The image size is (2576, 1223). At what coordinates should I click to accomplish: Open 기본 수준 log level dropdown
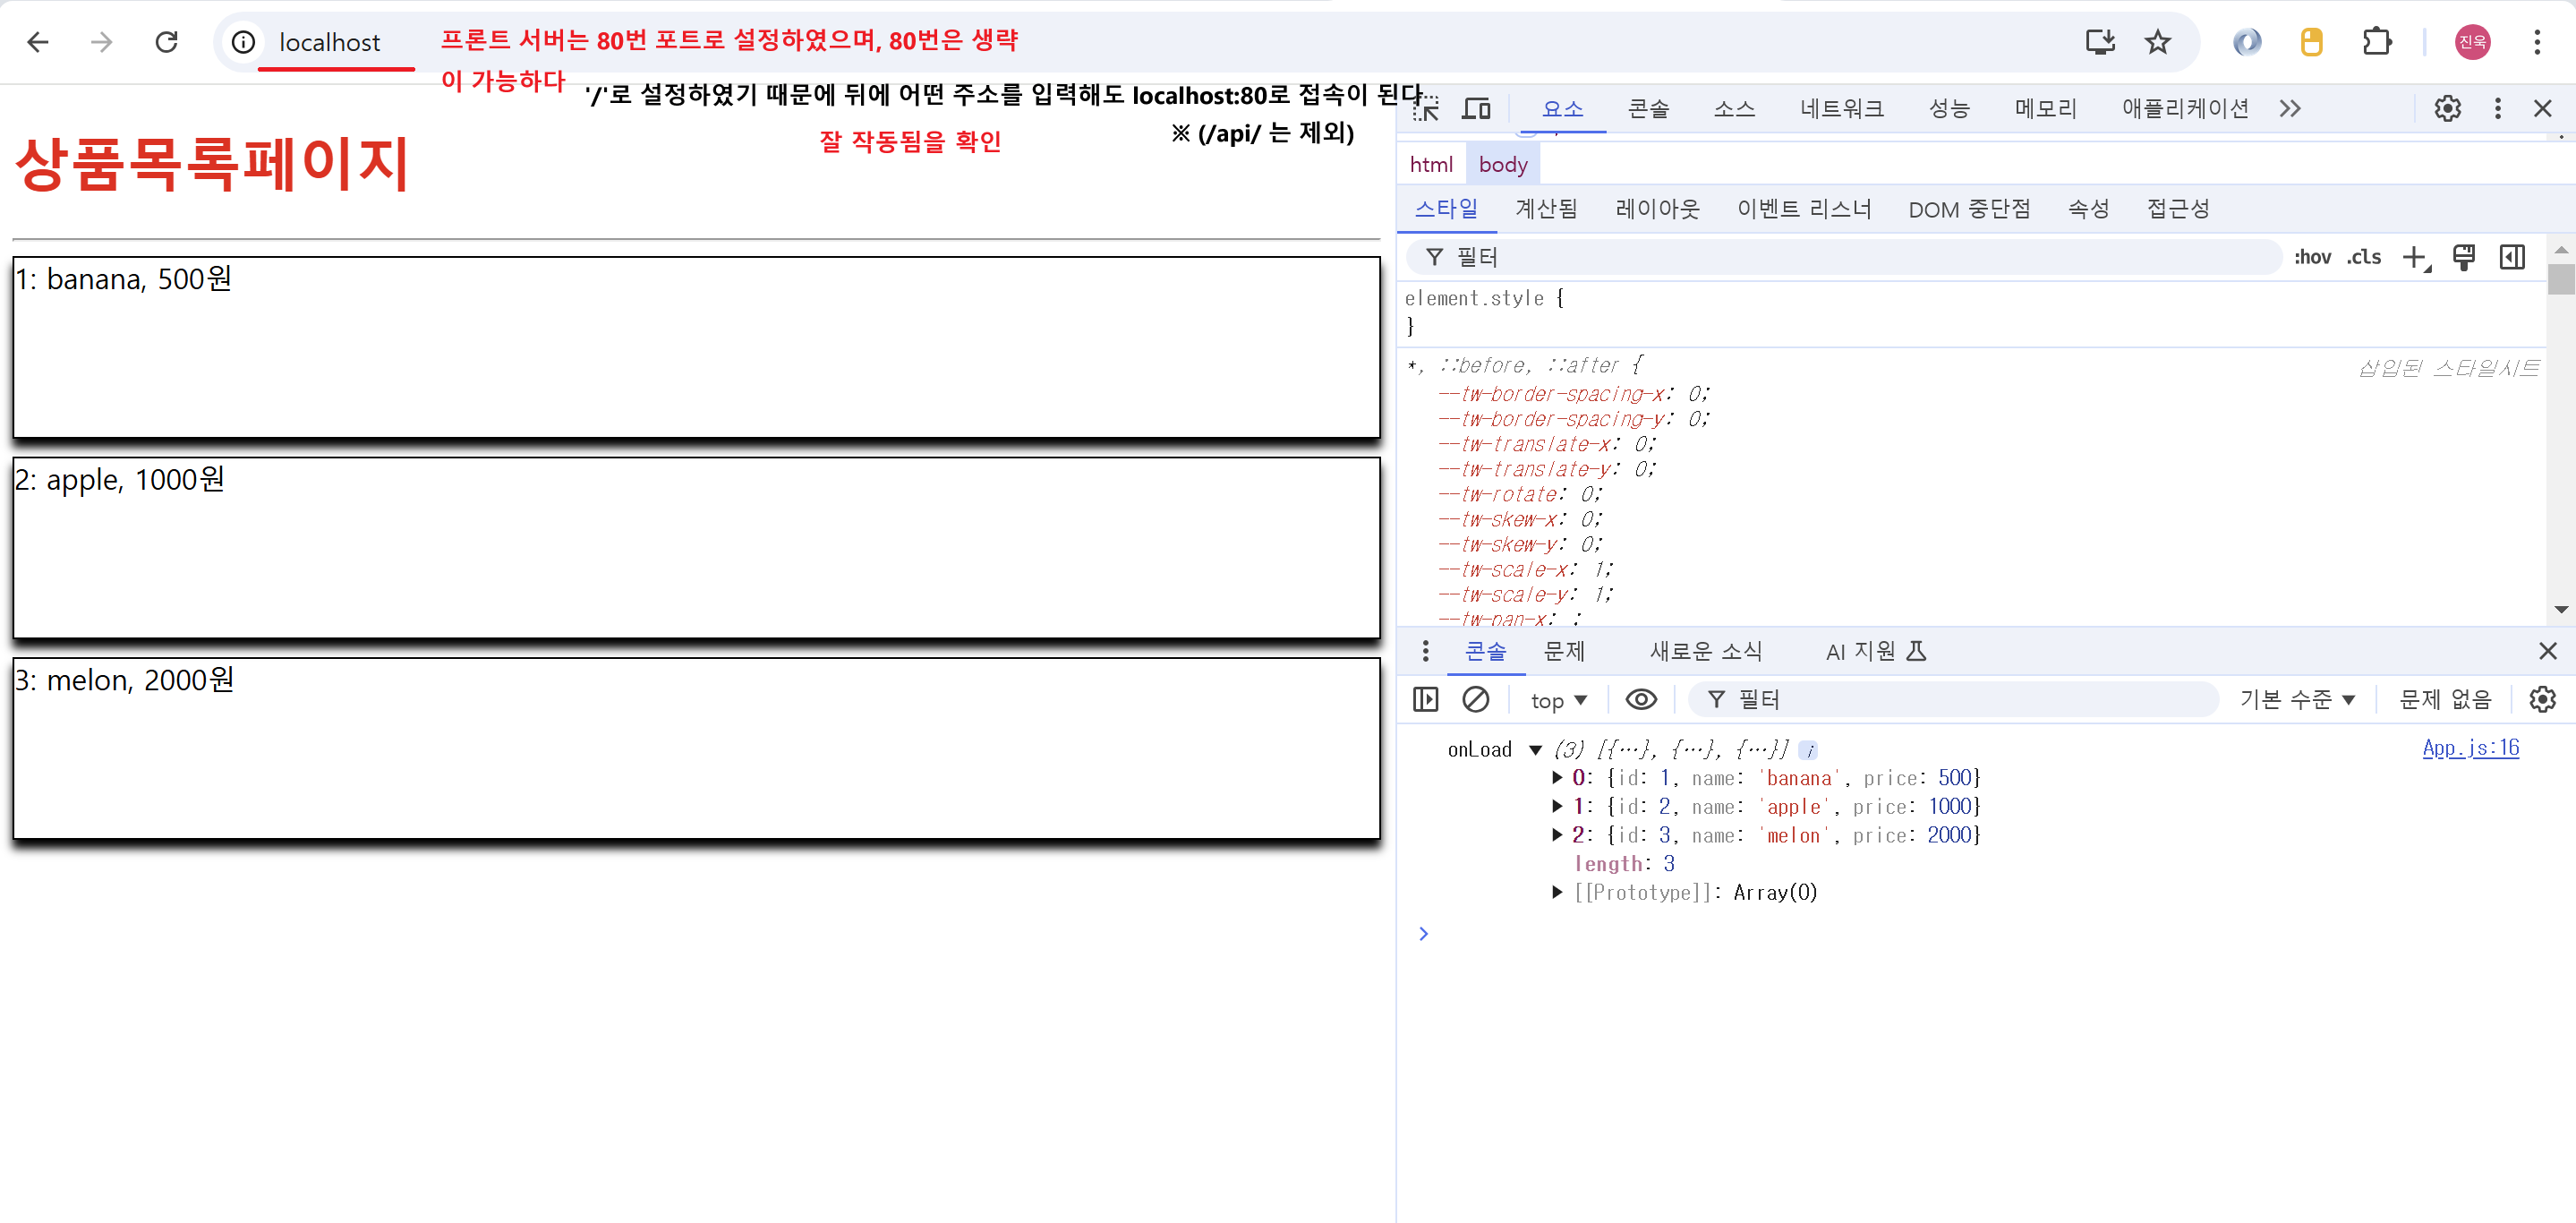coord(2297,699)
